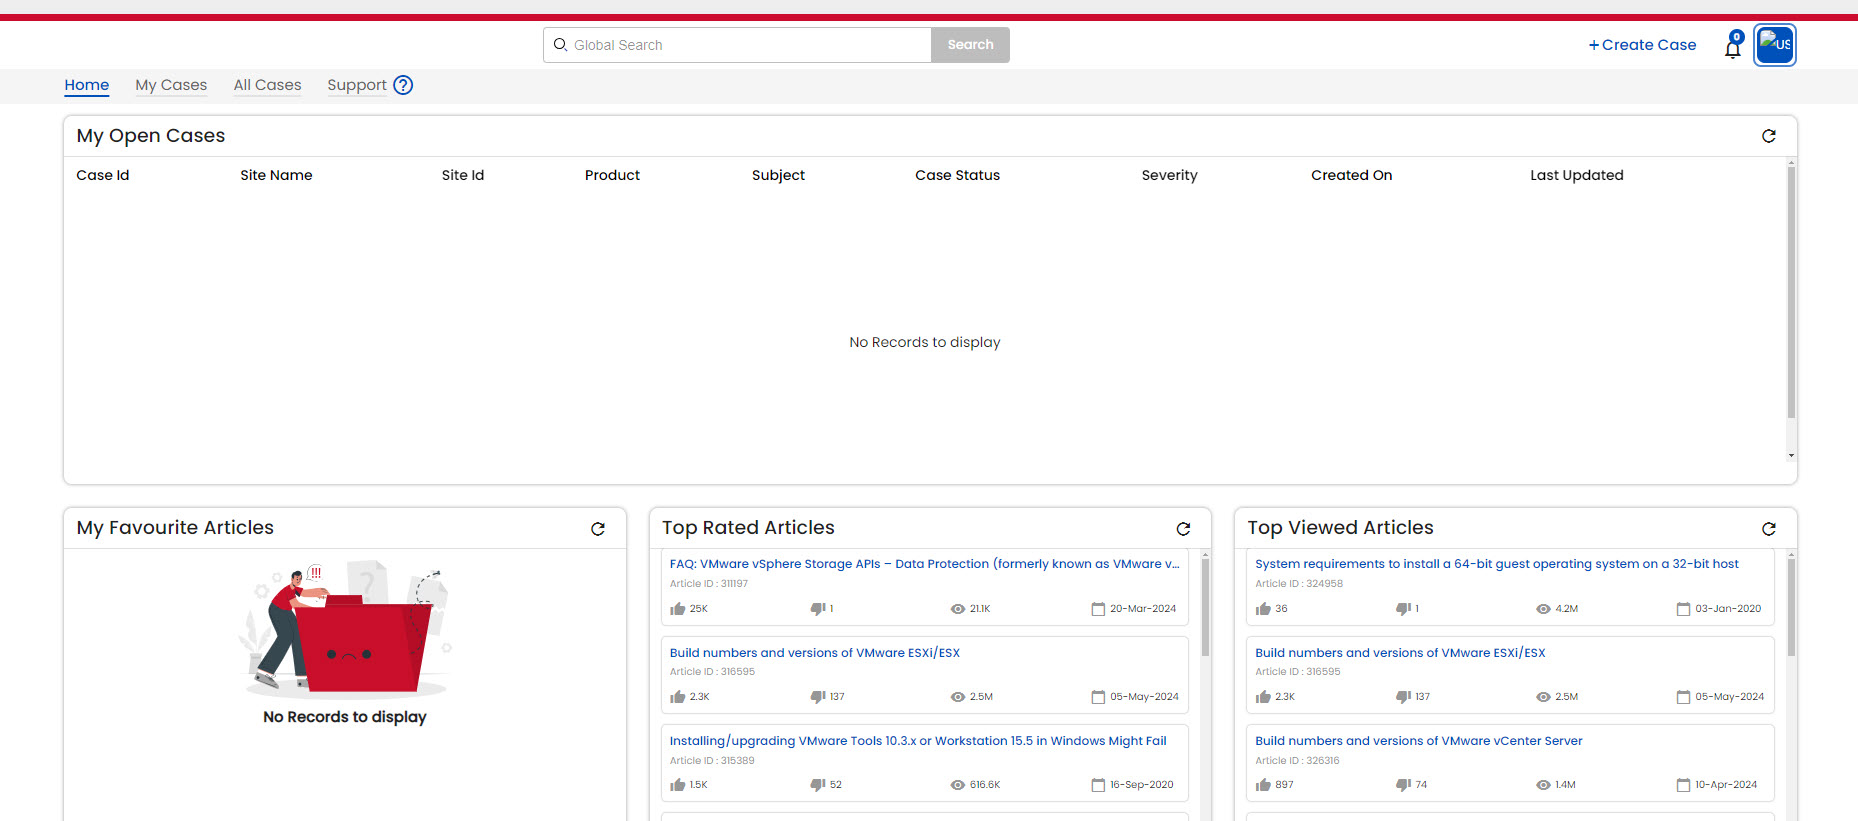The width and height of the screenshot is (1858, 821).
Task: Click the Last Updated column header
Action: 1576,175
